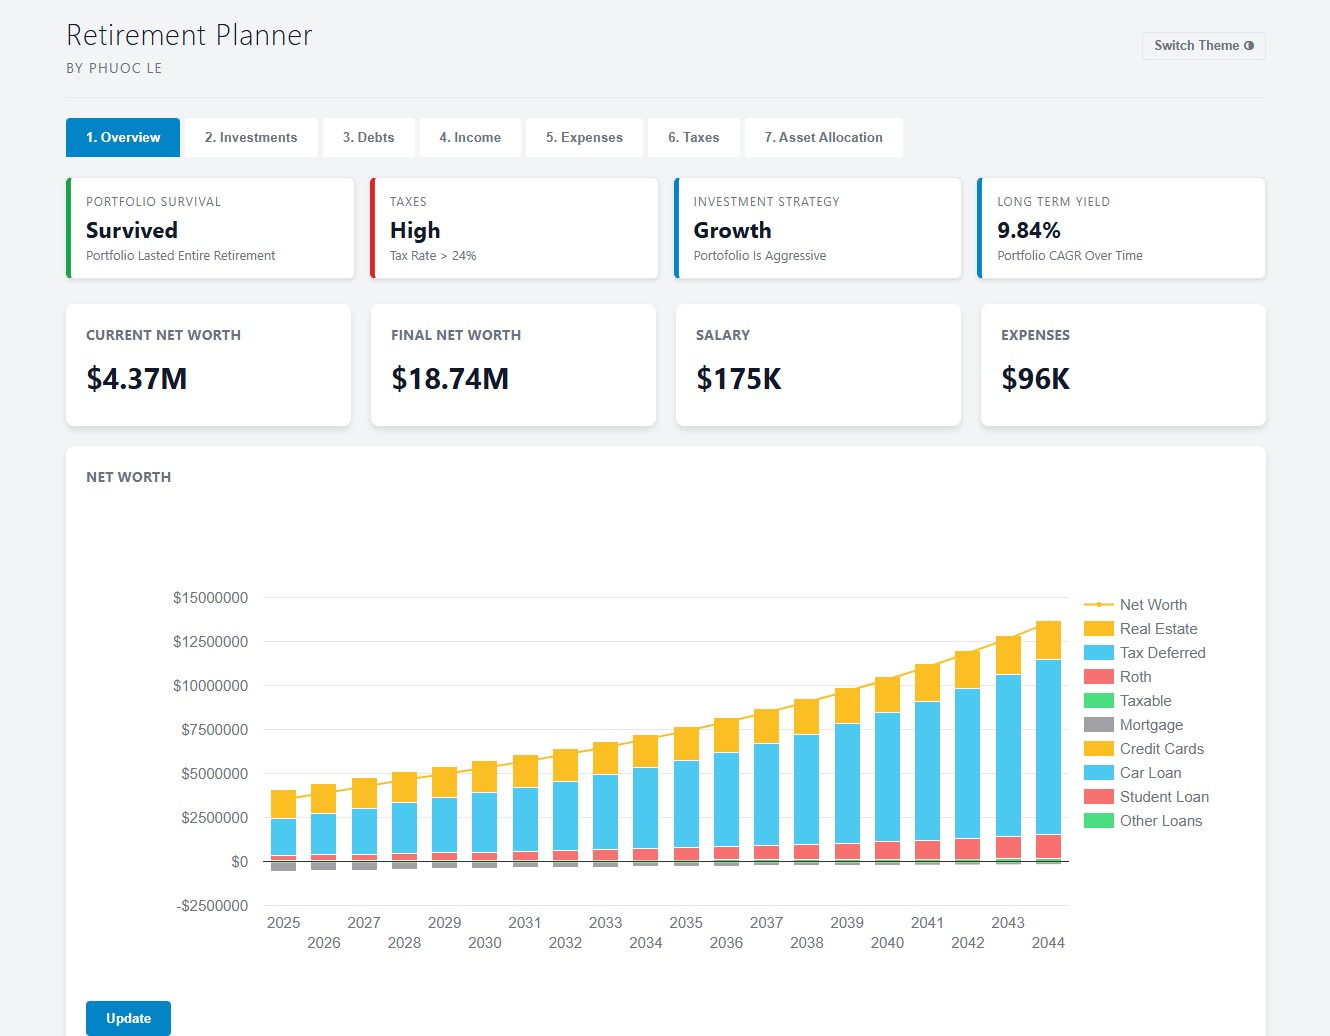This screenshot has height=1036, width=1330.
Task: Switch to the Taxes tab
Action: tap(693, 137)
